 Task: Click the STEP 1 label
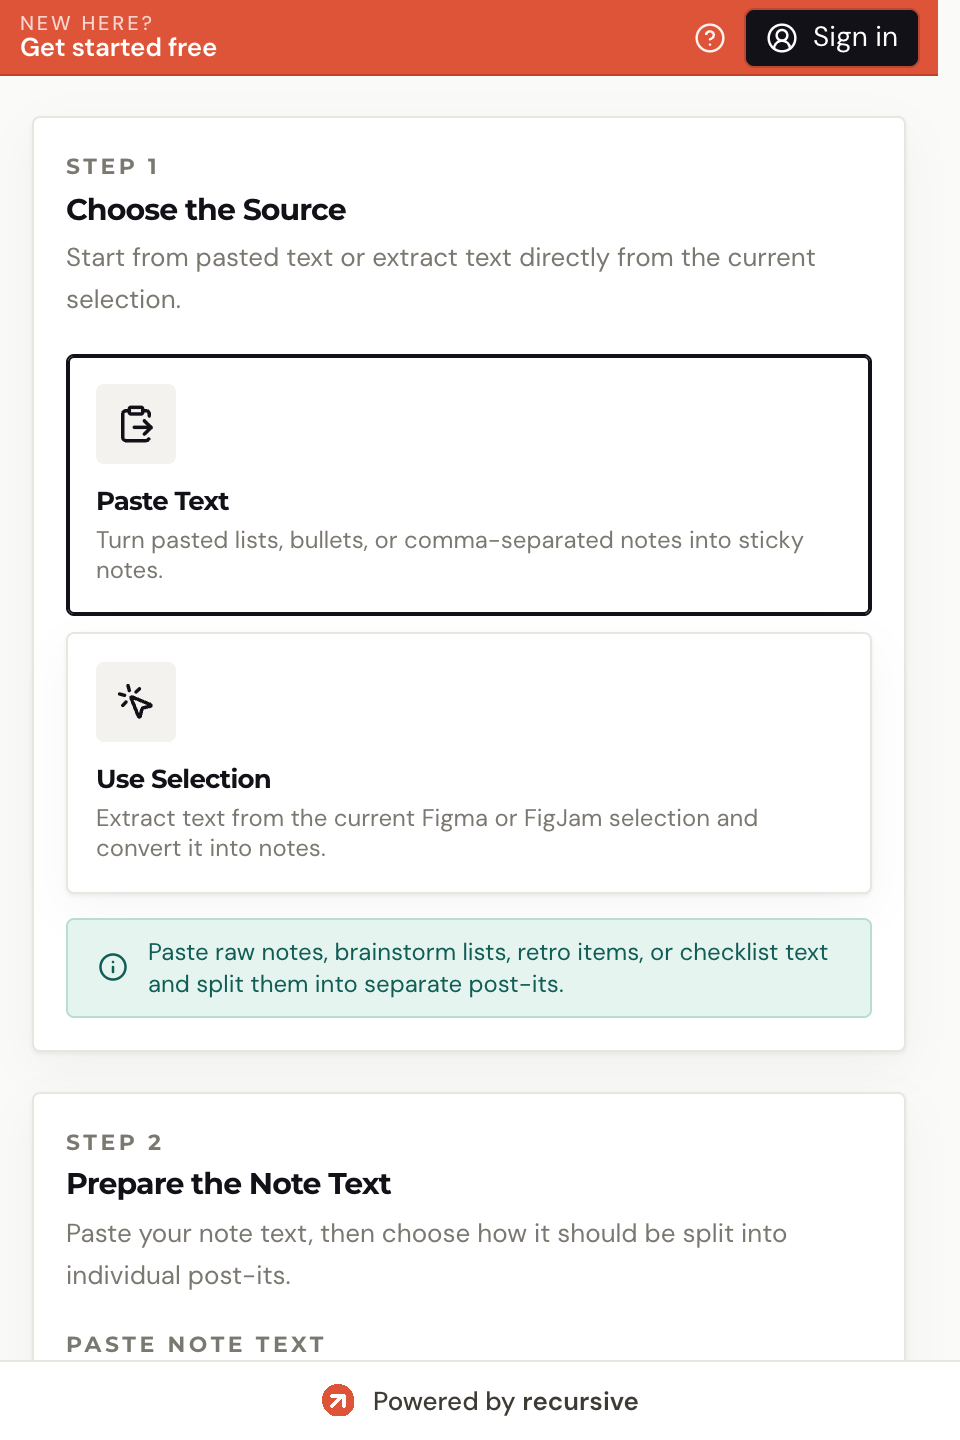pyautogui.click(x=112, y=166)
